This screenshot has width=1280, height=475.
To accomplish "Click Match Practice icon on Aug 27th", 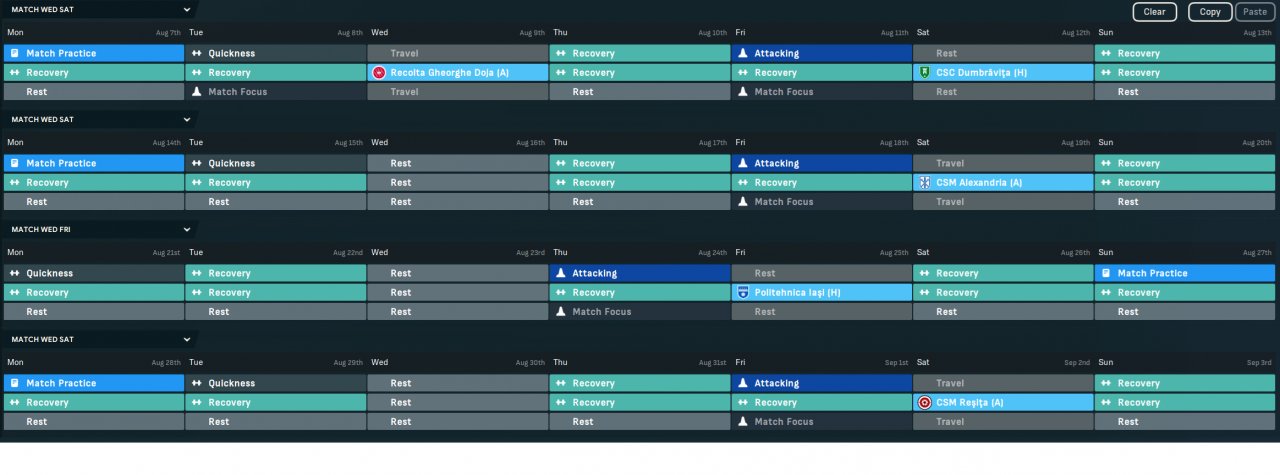I will 1106,273.
